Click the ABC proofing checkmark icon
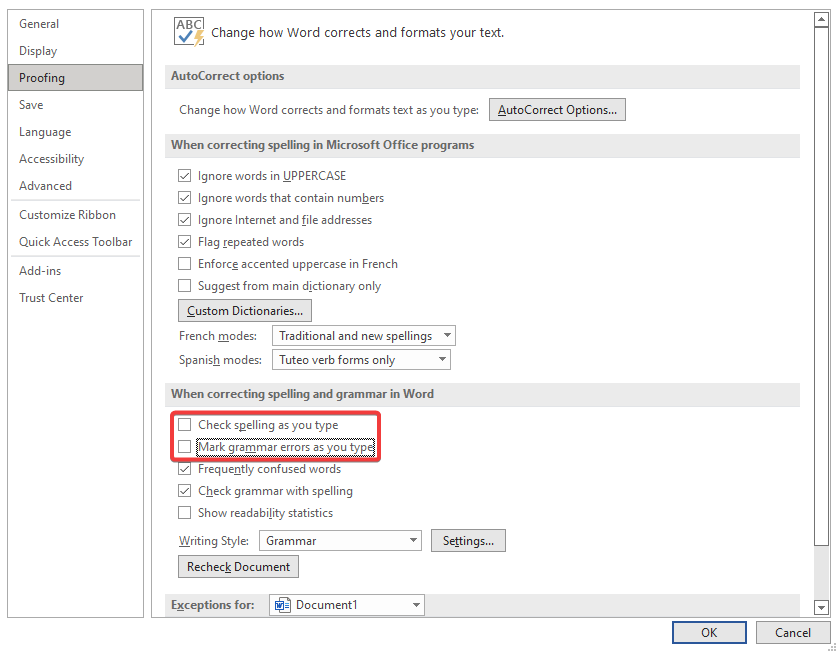This screenshot has width=838, height=653. coord(188,31)
